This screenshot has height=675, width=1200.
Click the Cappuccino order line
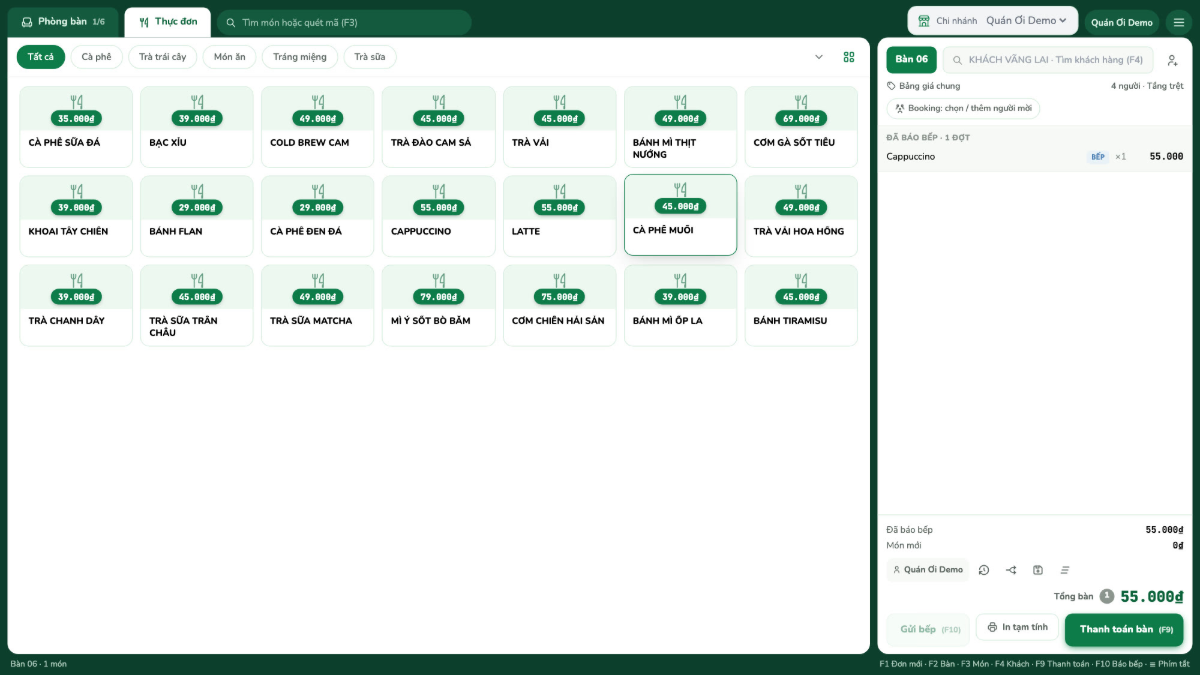click(x=1034, y=157)
